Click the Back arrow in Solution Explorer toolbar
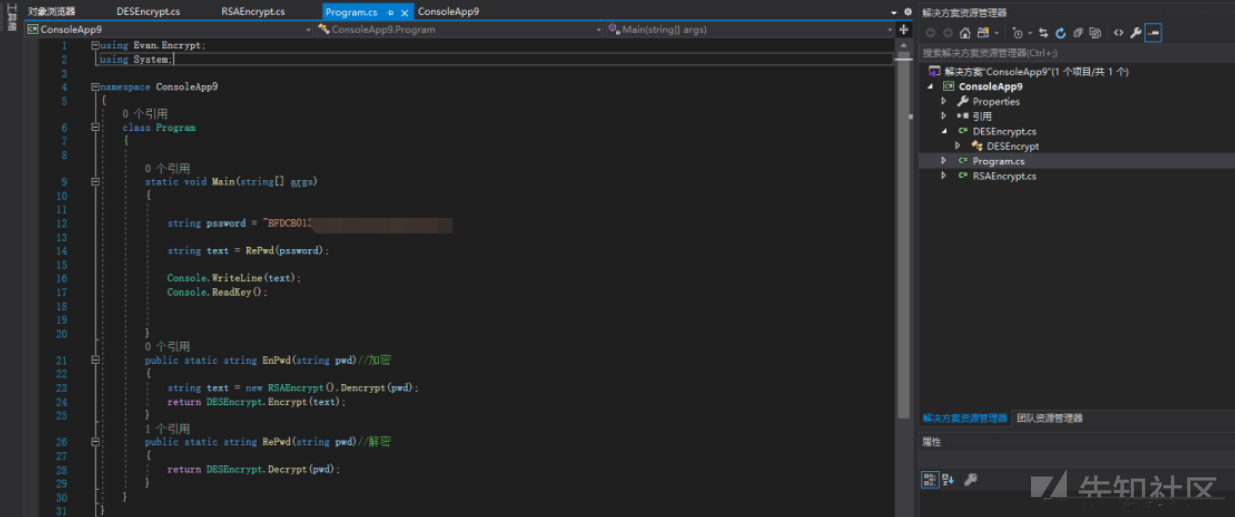This screenshot has height=517, width=1235. point(930,33)
